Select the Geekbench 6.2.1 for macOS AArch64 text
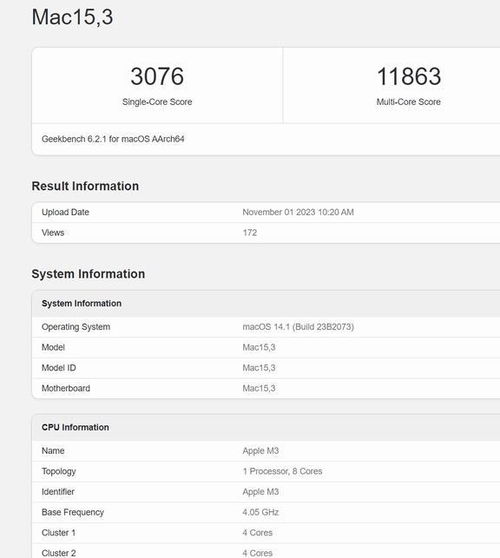Viewport: 500px width, 558px height. coord(113,139)
